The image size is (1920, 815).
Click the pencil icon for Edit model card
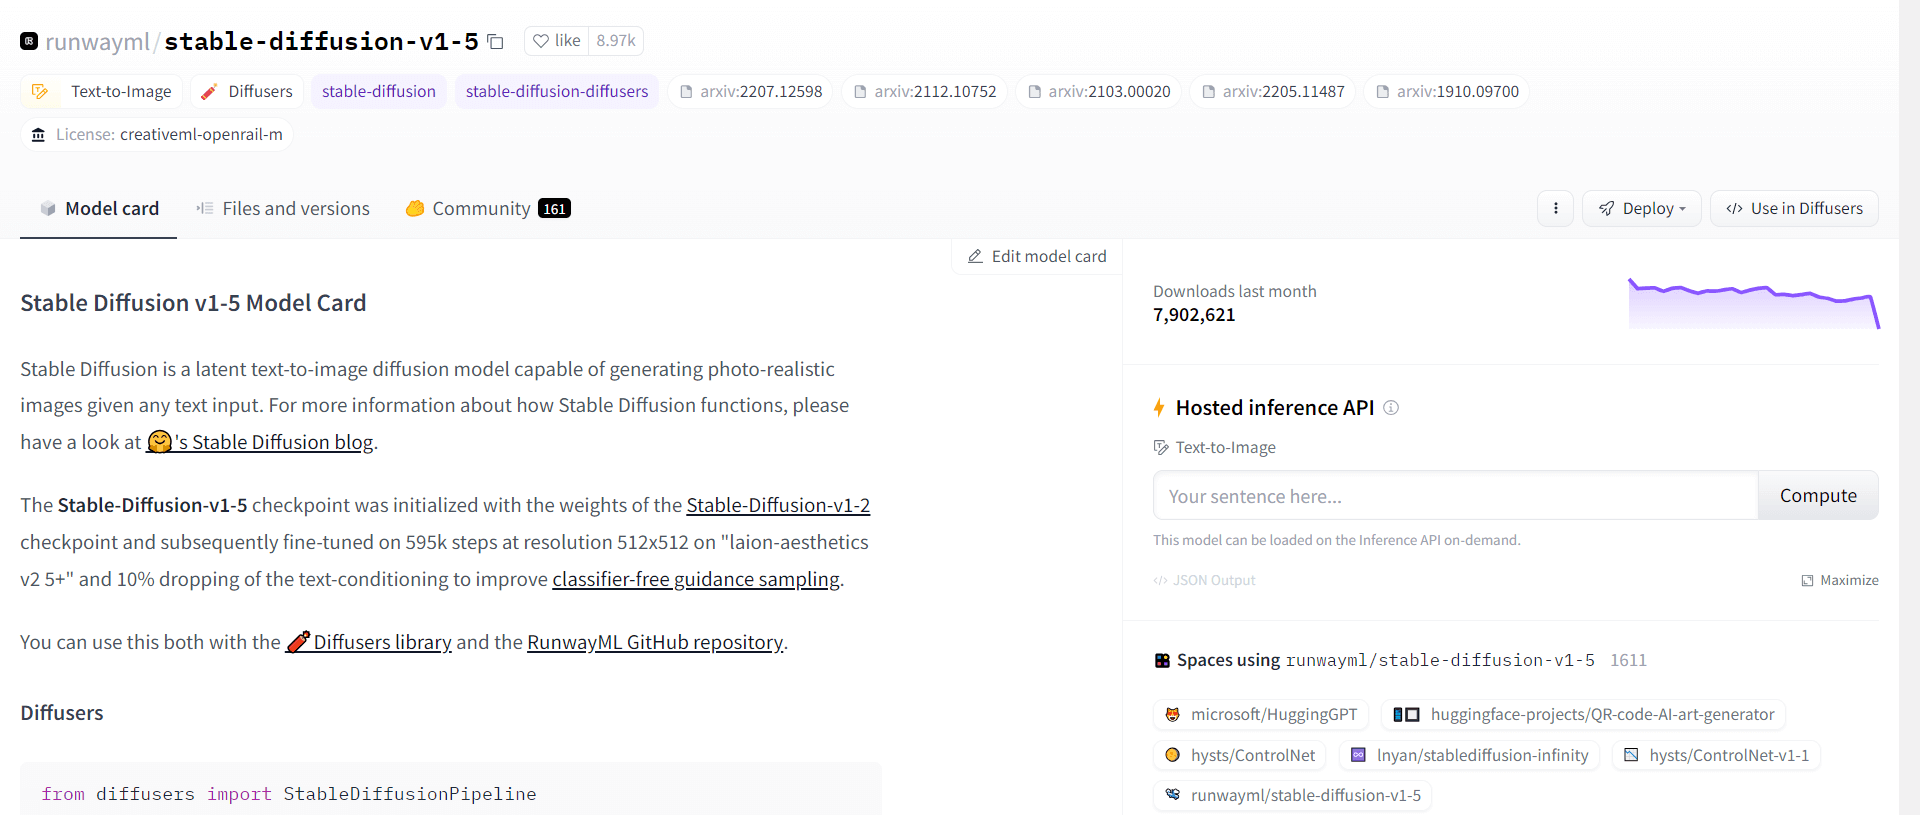point(975,257)
